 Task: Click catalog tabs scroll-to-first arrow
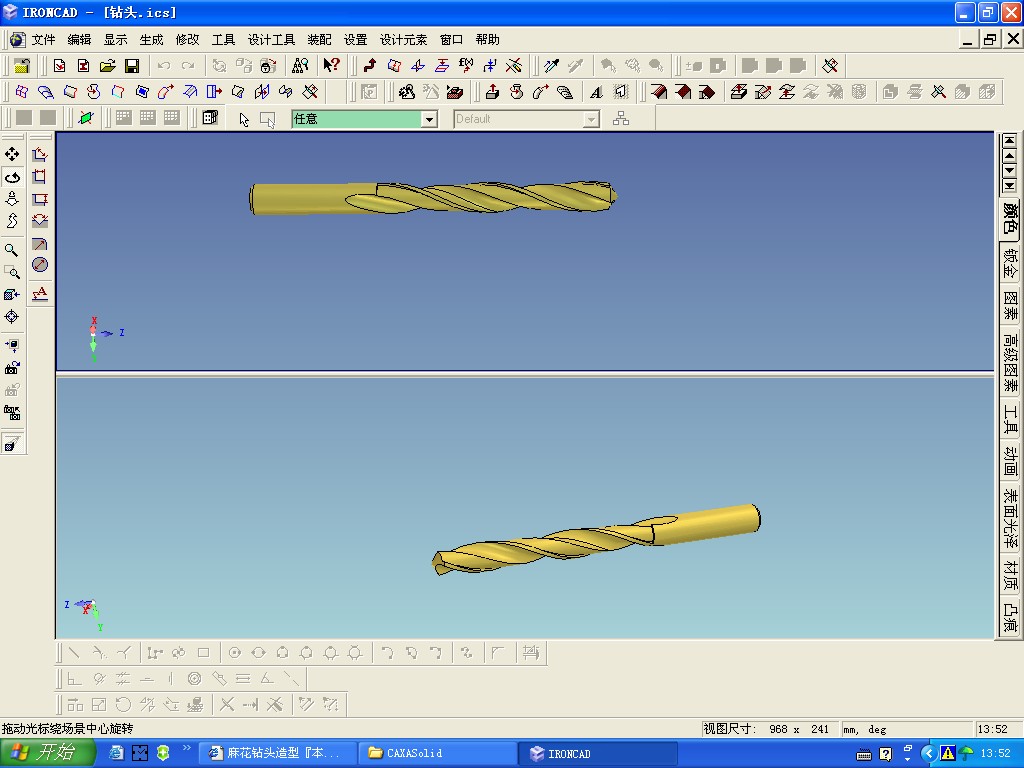click(1010, 140)
